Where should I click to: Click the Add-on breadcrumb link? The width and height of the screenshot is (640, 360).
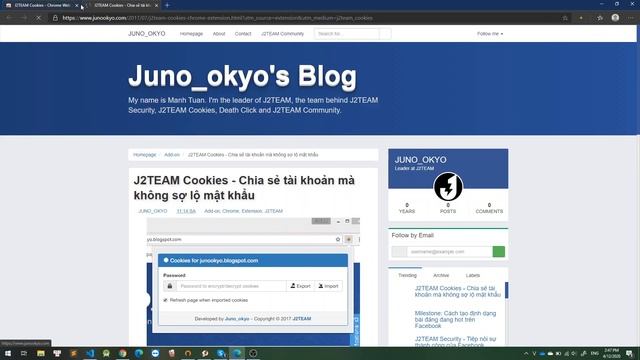point(172,155)
